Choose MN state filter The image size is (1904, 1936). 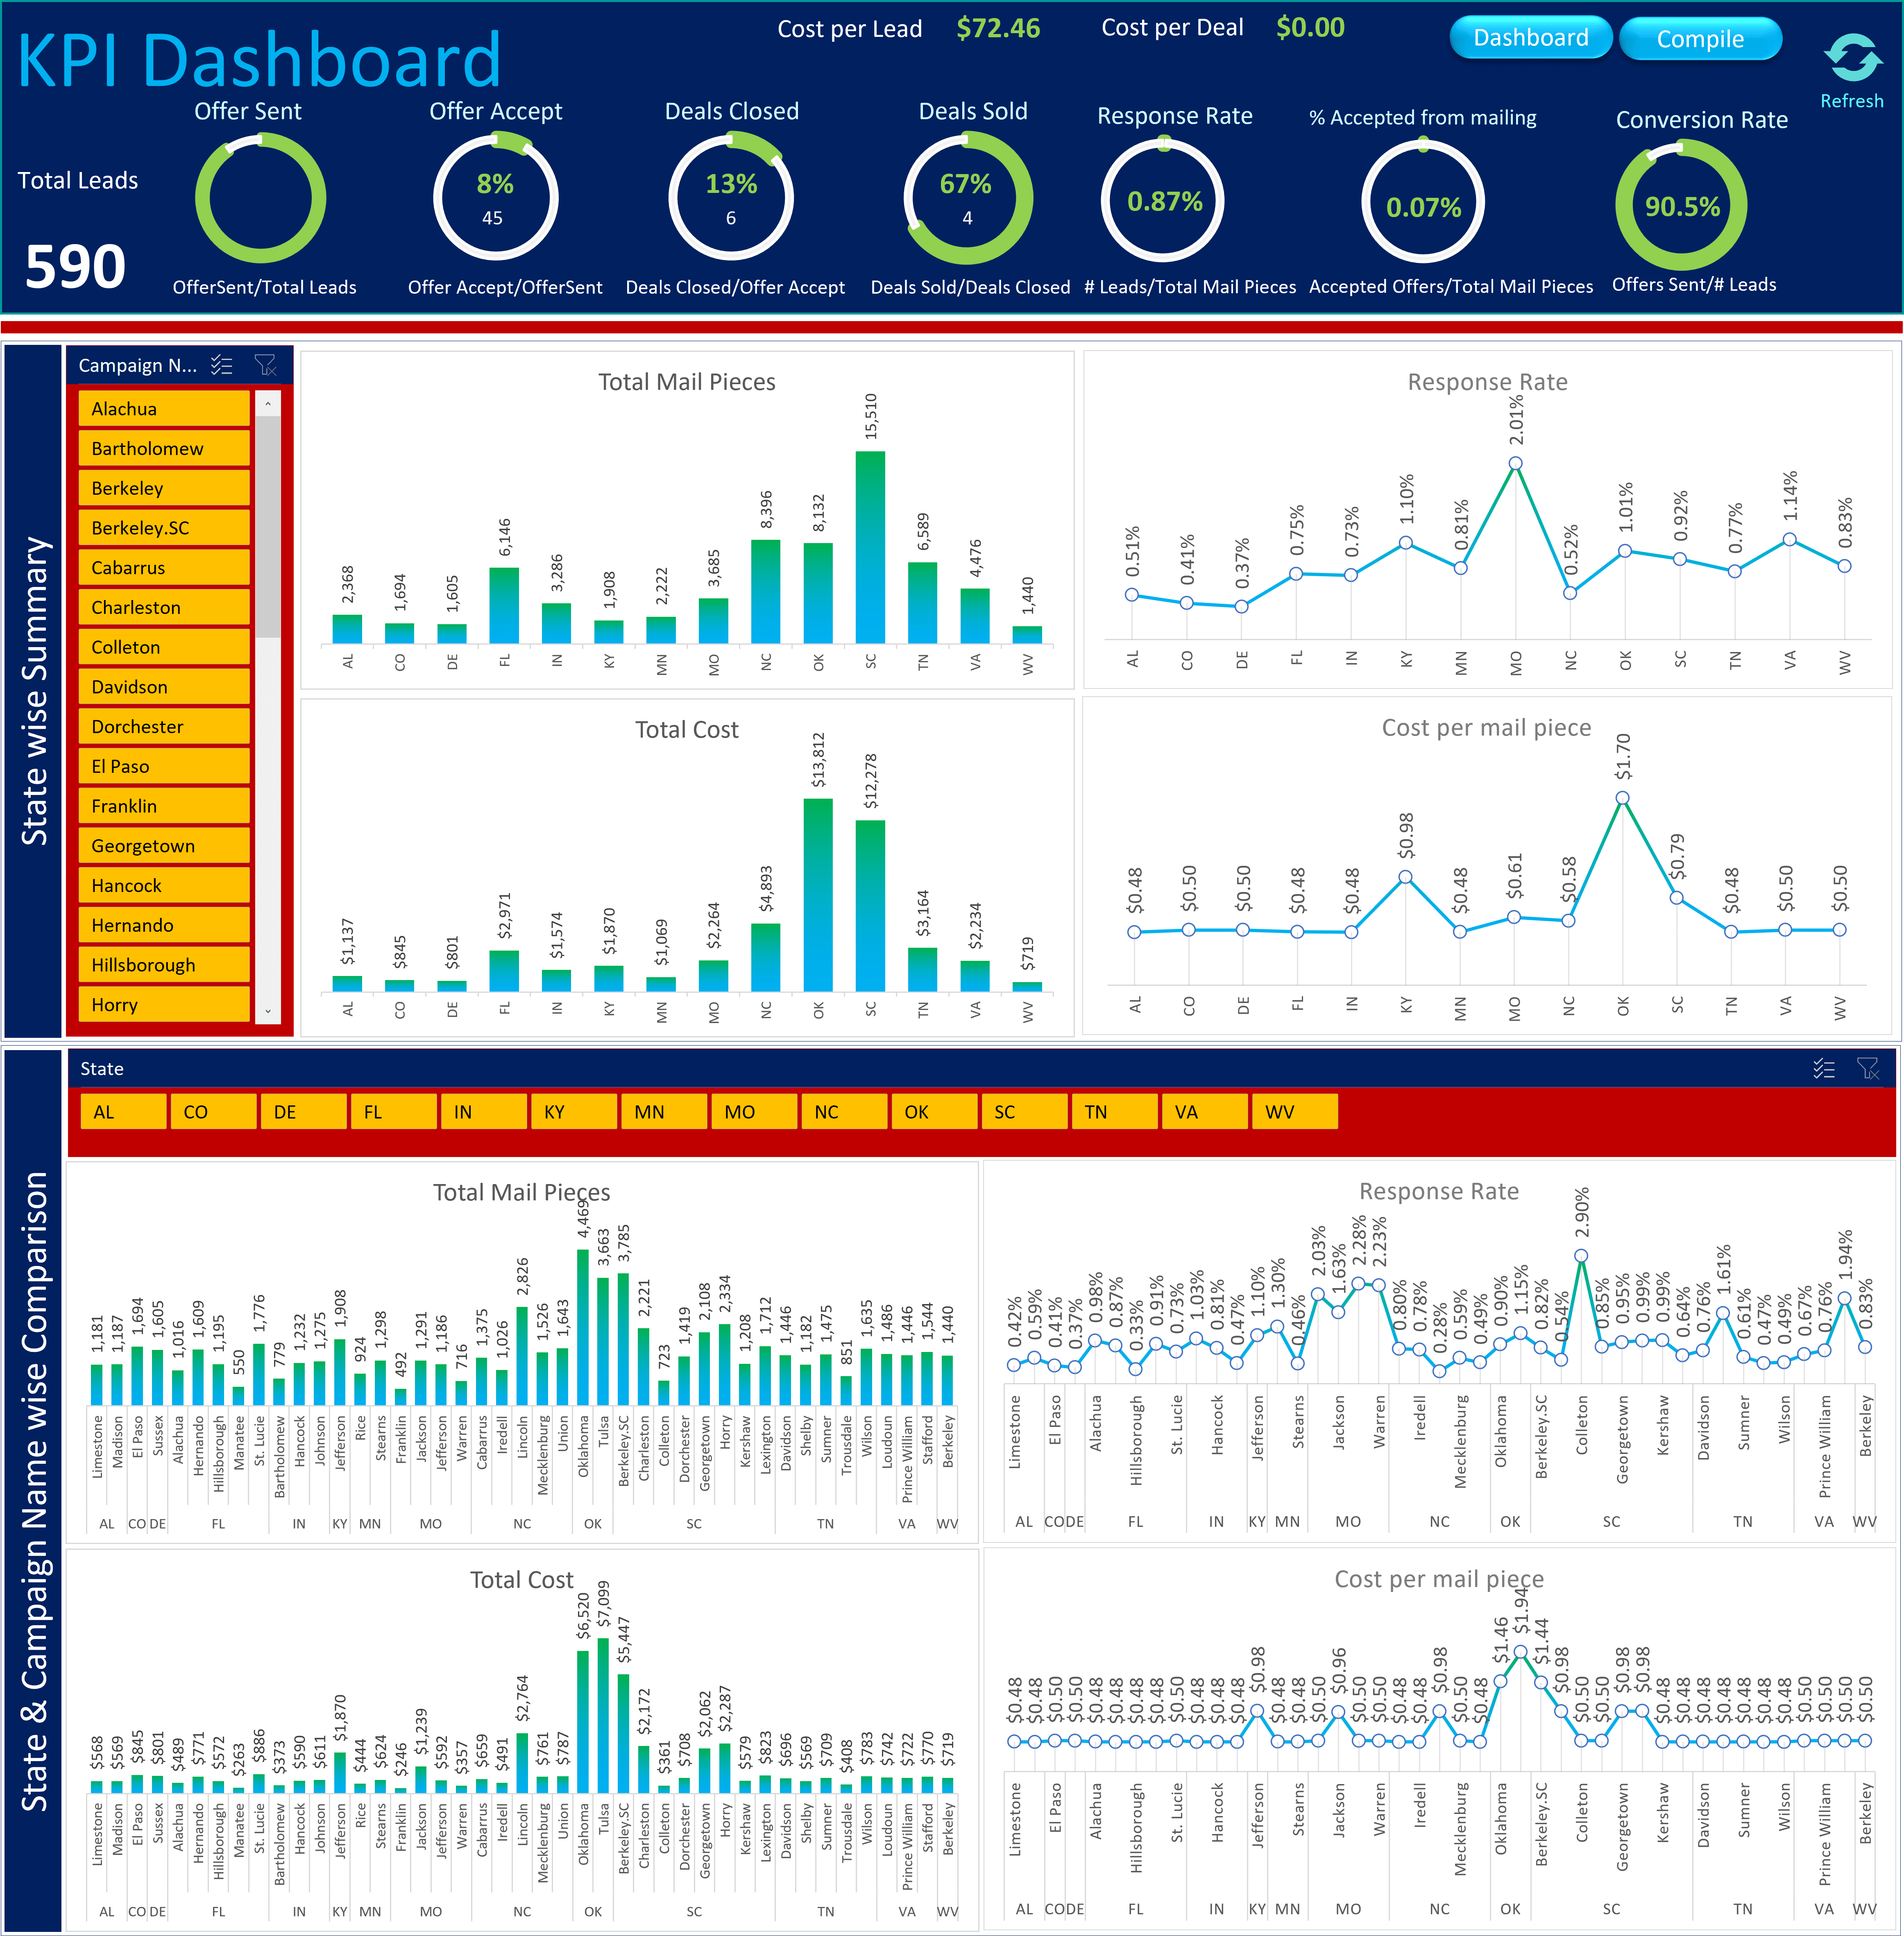pyautogui.click(x=664, y=1112)
